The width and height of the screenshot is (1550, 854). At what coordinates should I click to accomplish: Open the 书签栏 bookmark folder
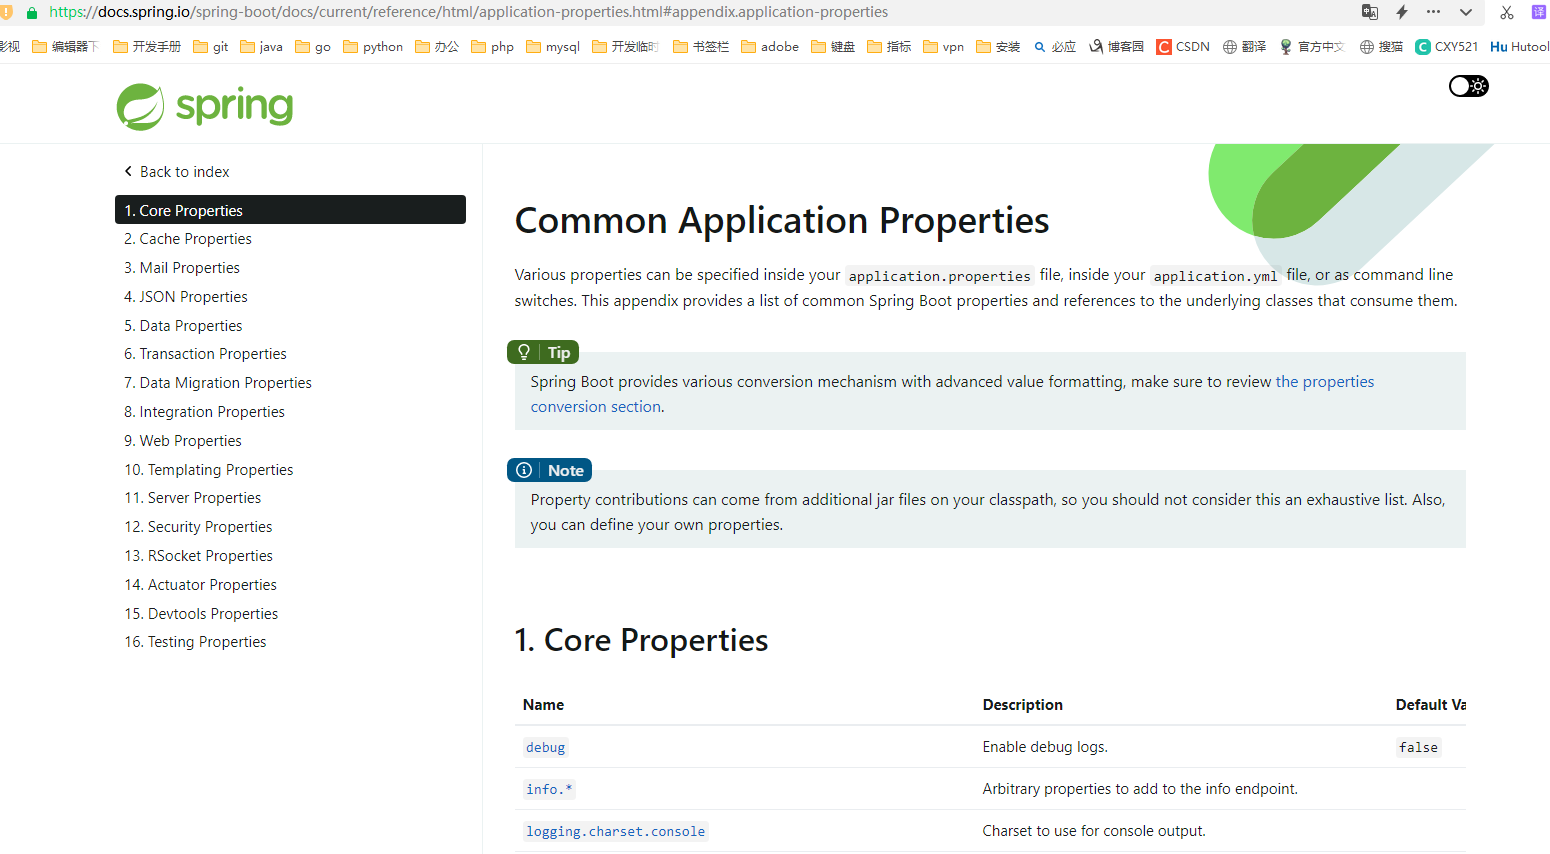click(701, 47)
